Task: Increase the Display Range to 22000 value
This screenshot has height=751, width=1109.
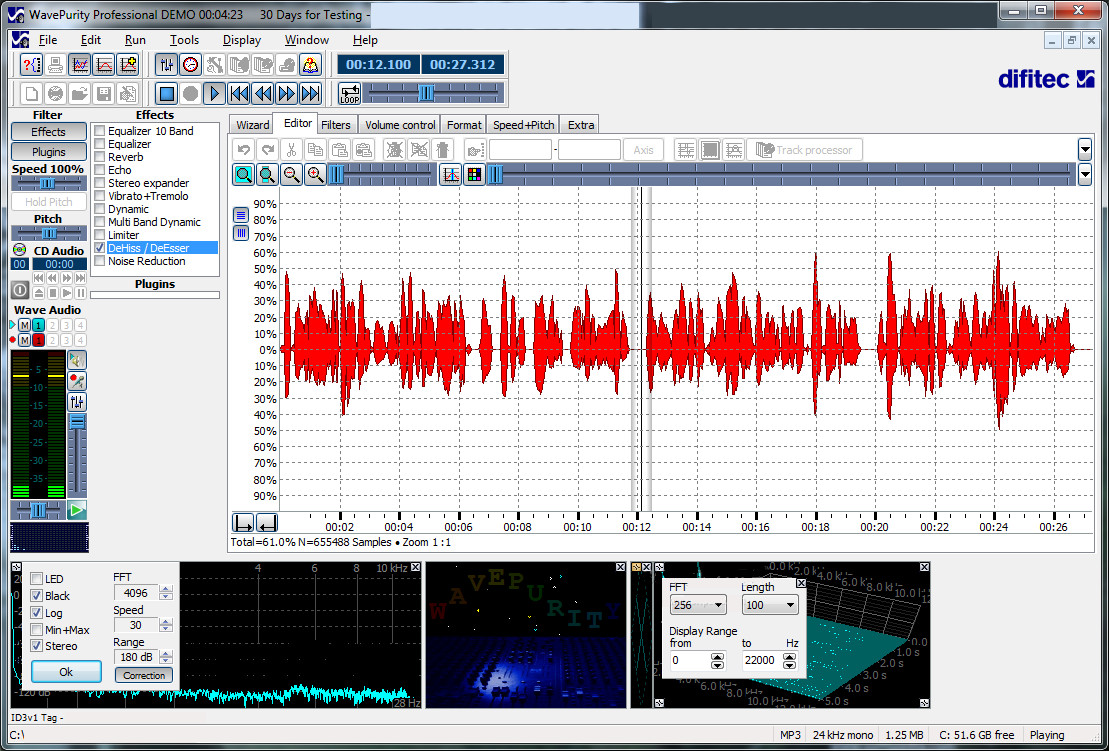Action: tap(790, 657)
